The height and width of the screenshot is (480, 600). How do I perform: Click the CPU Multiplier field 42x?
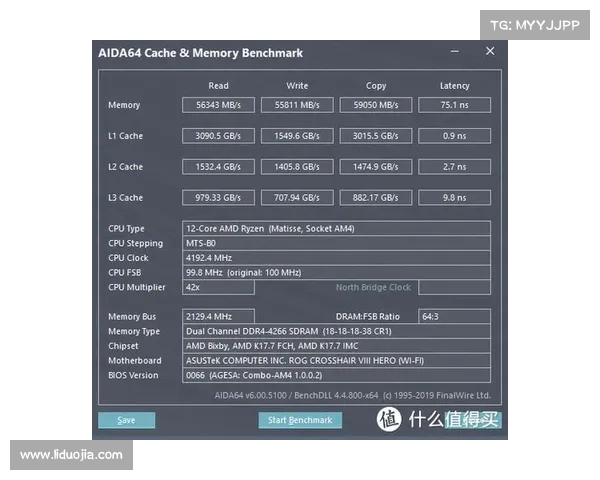[x=218, y=287]
